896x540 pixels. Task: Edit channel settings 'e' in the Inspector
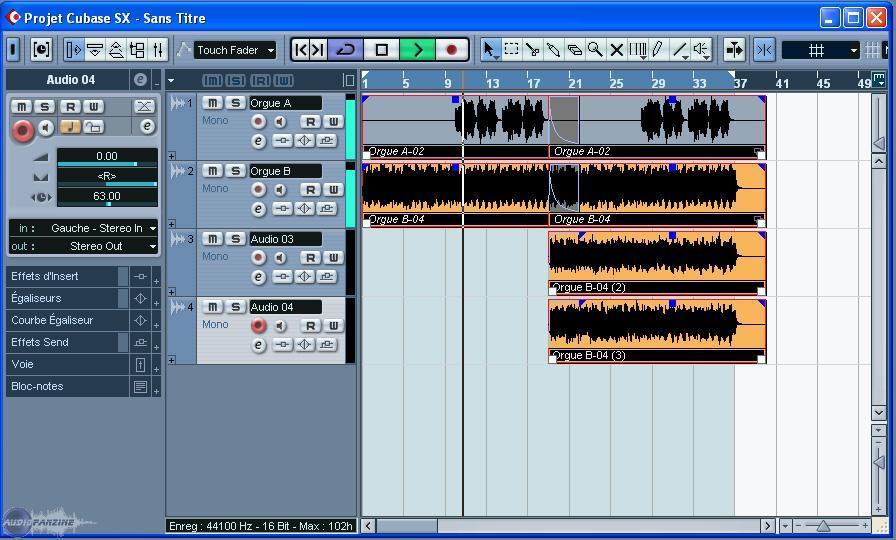pyautogui.click(x=147, y=126)
